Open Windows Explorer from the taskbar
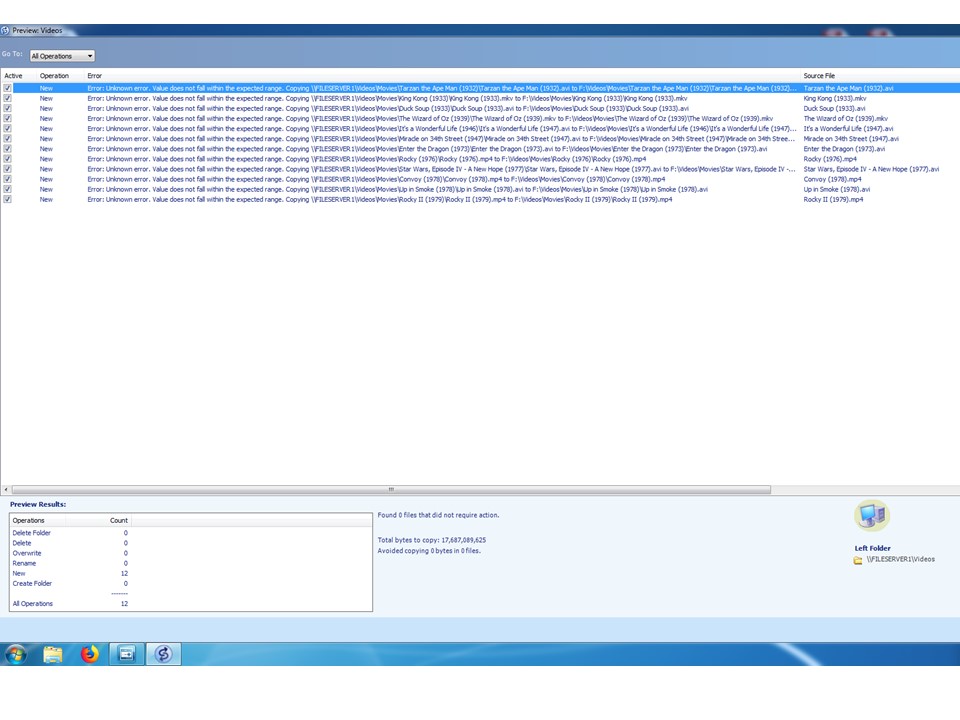 [x=53, y=654]
